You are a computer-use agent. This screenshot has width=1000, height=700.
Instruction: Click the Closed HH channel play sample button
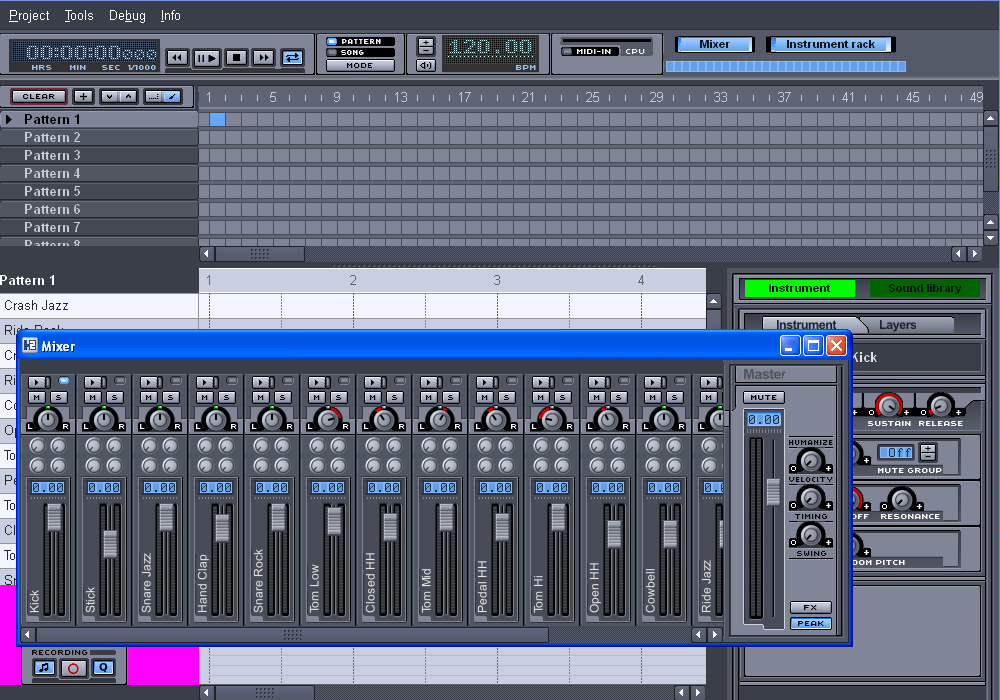[374, 382]
